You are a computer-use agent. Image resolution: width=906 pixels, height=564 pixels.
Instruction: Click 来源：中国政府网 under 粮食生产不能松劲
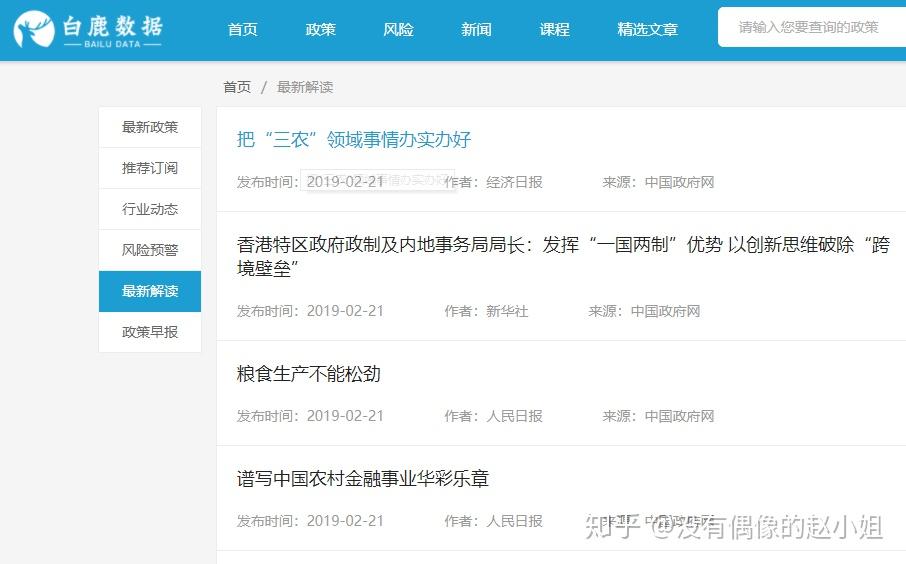click(658, 416)
